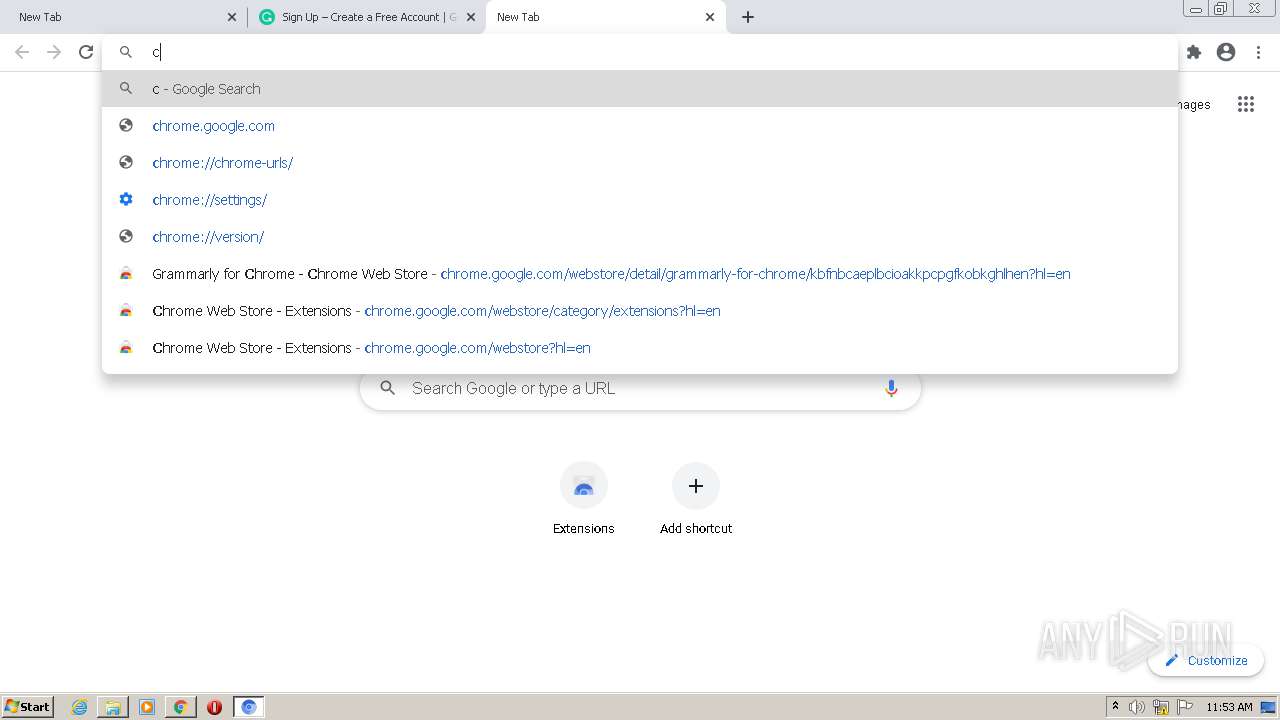The height and width of the screenshot is (720, 1280).
Task: Select chrome://version/ suggestion
Action: pos(640,236)
